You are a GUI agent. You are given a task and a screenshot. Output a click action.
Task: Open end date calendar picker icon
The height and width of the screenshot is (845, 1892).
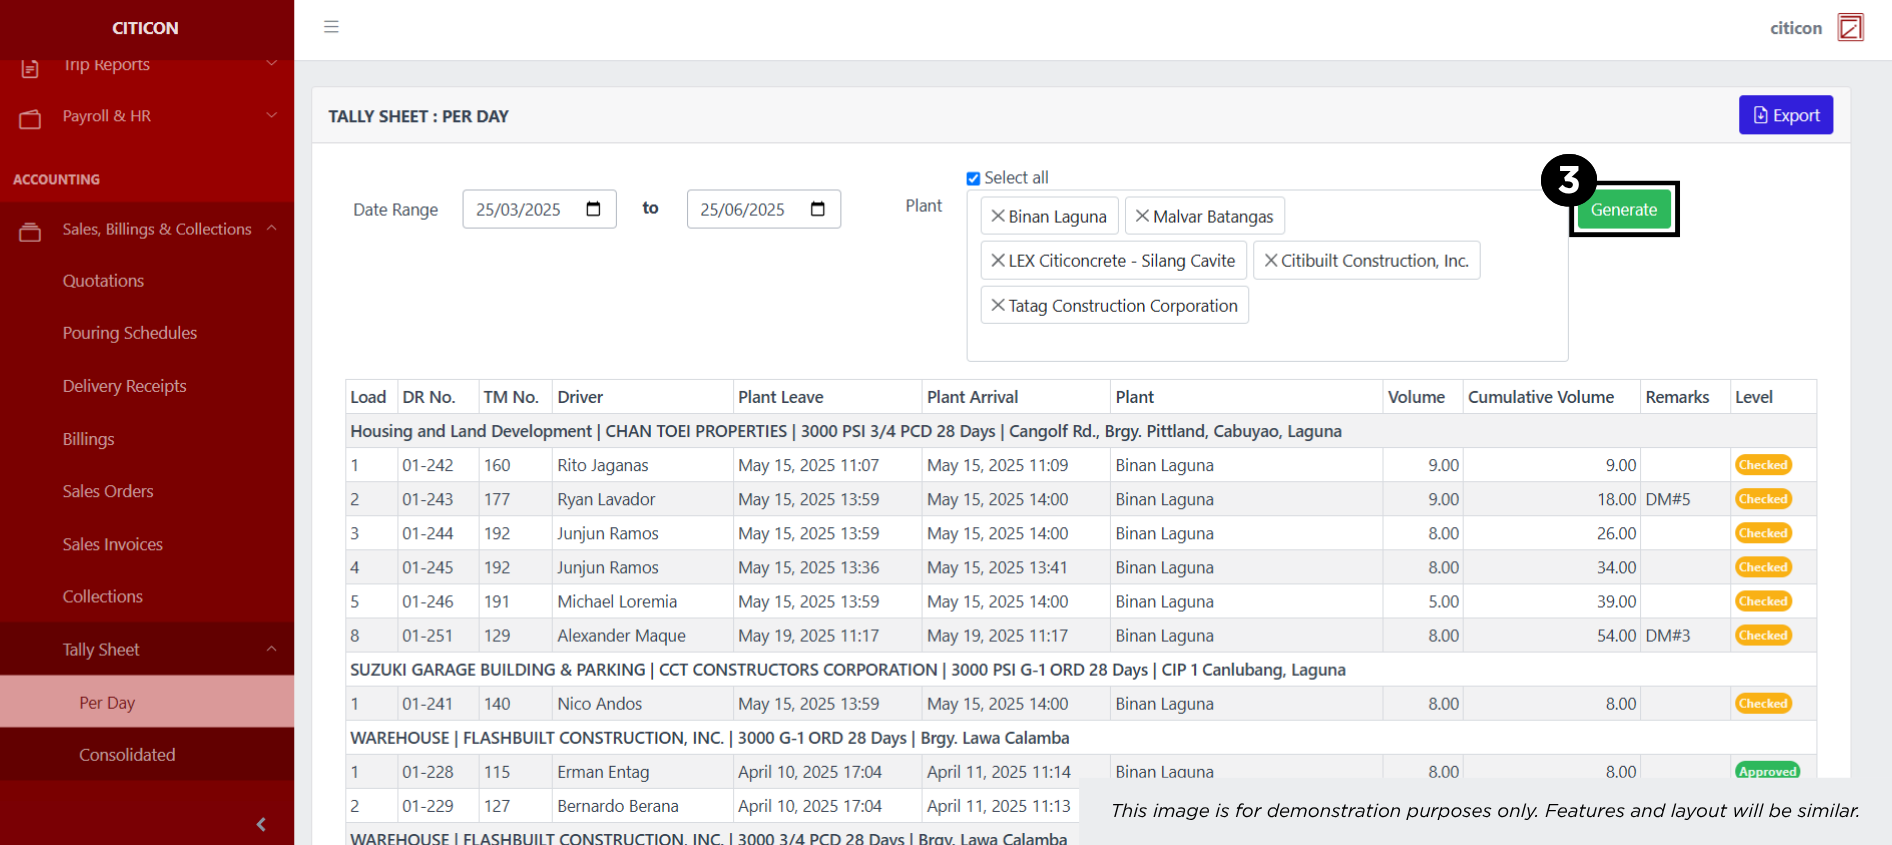click(x=817, y=209)
